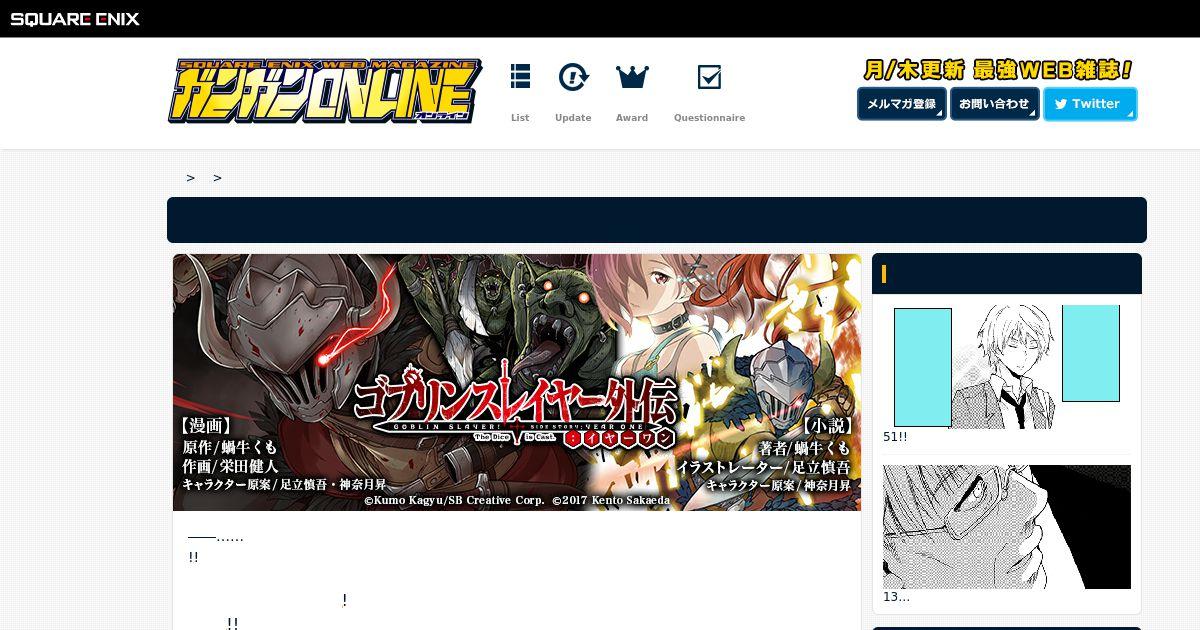The height and width of the screenshot is (630, 1200).
Task: Open the Gangan ONLINE magazine logo
Action: (x=325, y=91)
